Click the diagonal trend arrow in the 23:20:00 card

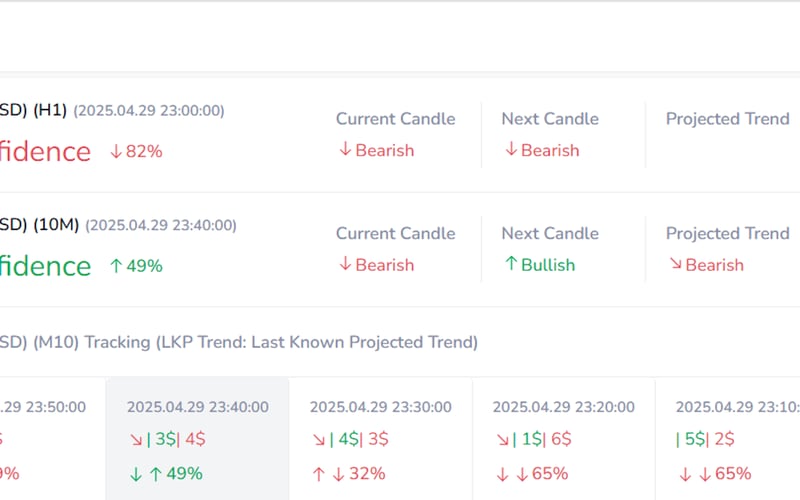click(x=501, y=439)
